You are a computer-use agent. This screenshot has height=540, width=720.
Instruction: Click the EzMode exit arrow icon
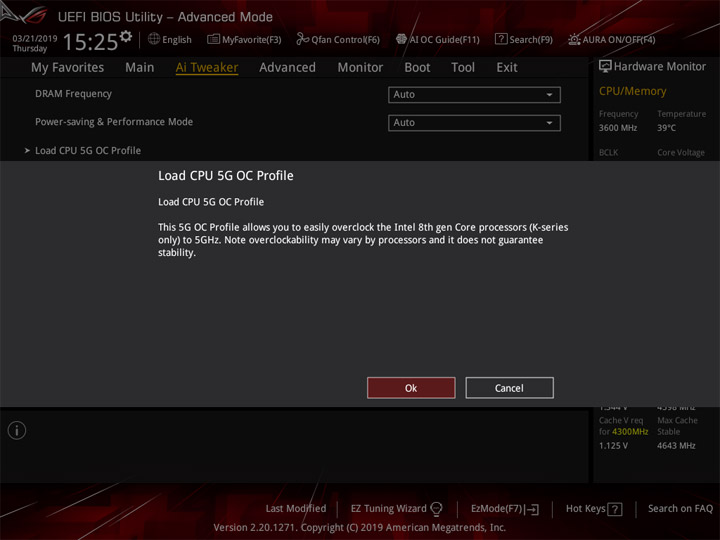(x=532, y=509)
